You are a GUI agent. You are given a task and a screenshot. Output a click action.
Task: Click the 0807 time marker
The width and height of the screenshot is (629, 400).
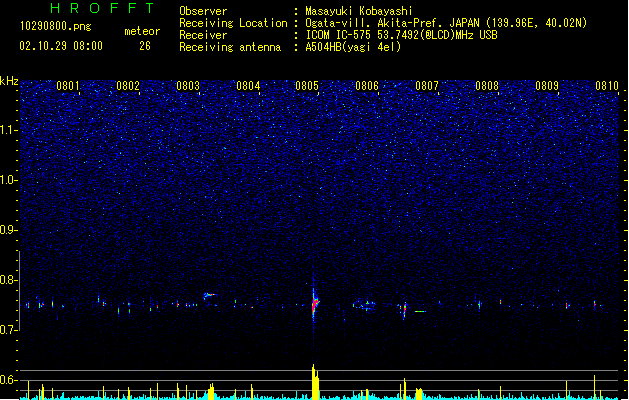[x=427, y=86]
